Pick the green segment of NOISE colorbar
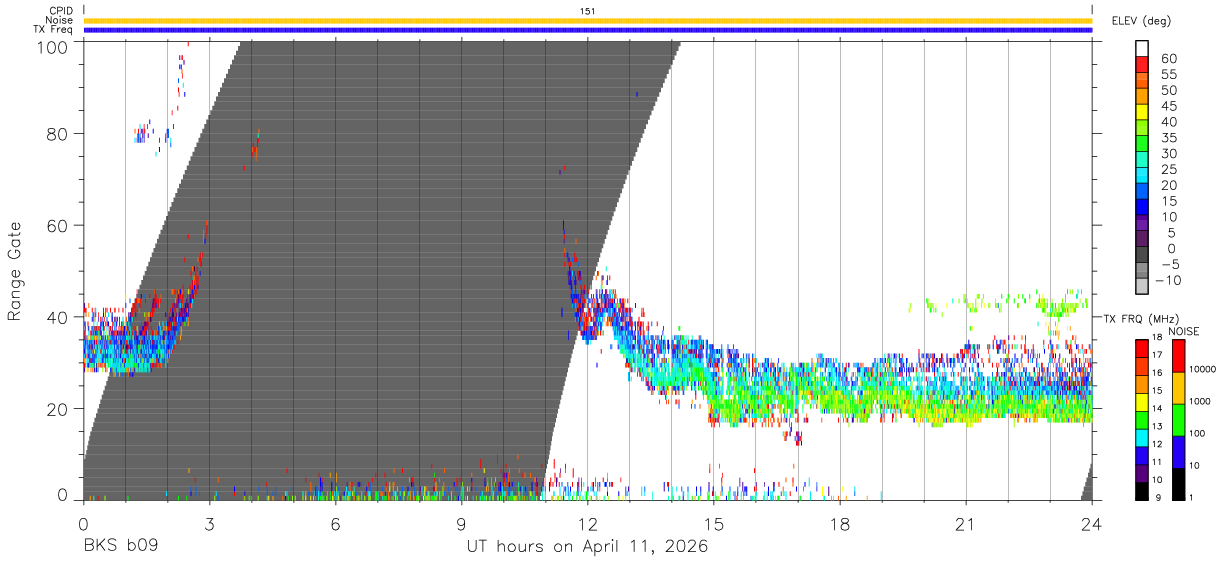The height and width of the screenshot is (567, 1228). point(1180,420)
